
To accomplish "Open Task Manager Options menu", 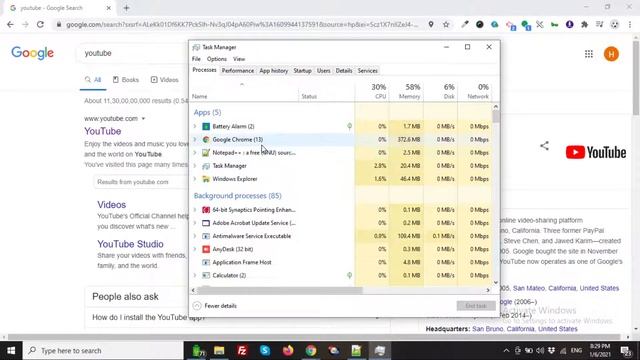I will tap(216, 59).
